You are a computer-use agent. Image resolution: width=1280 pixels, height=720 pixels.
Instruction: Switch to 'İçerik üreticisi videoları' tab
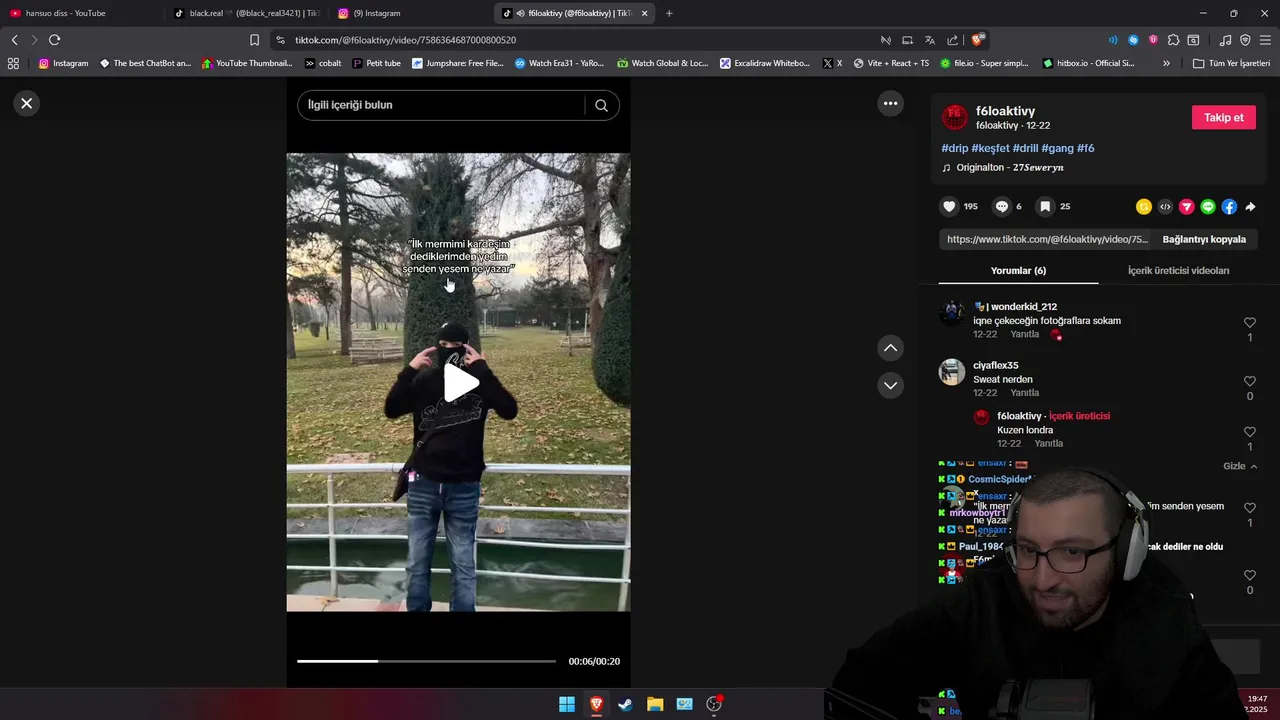click(1178, 271)
